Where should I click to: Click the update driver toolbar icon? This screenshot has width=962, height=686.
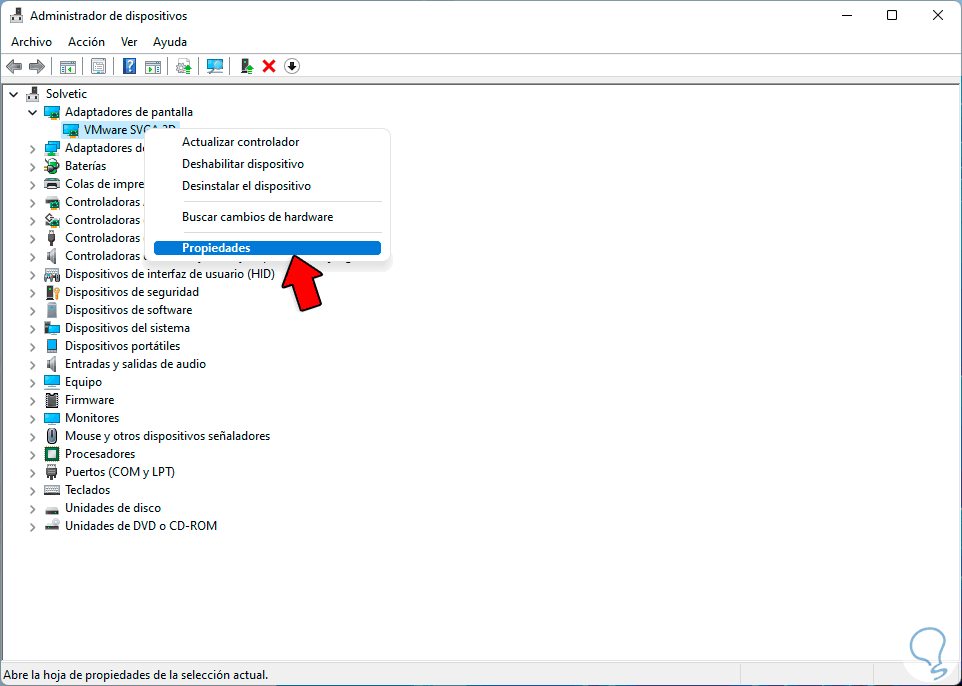(x=183, y=66)
